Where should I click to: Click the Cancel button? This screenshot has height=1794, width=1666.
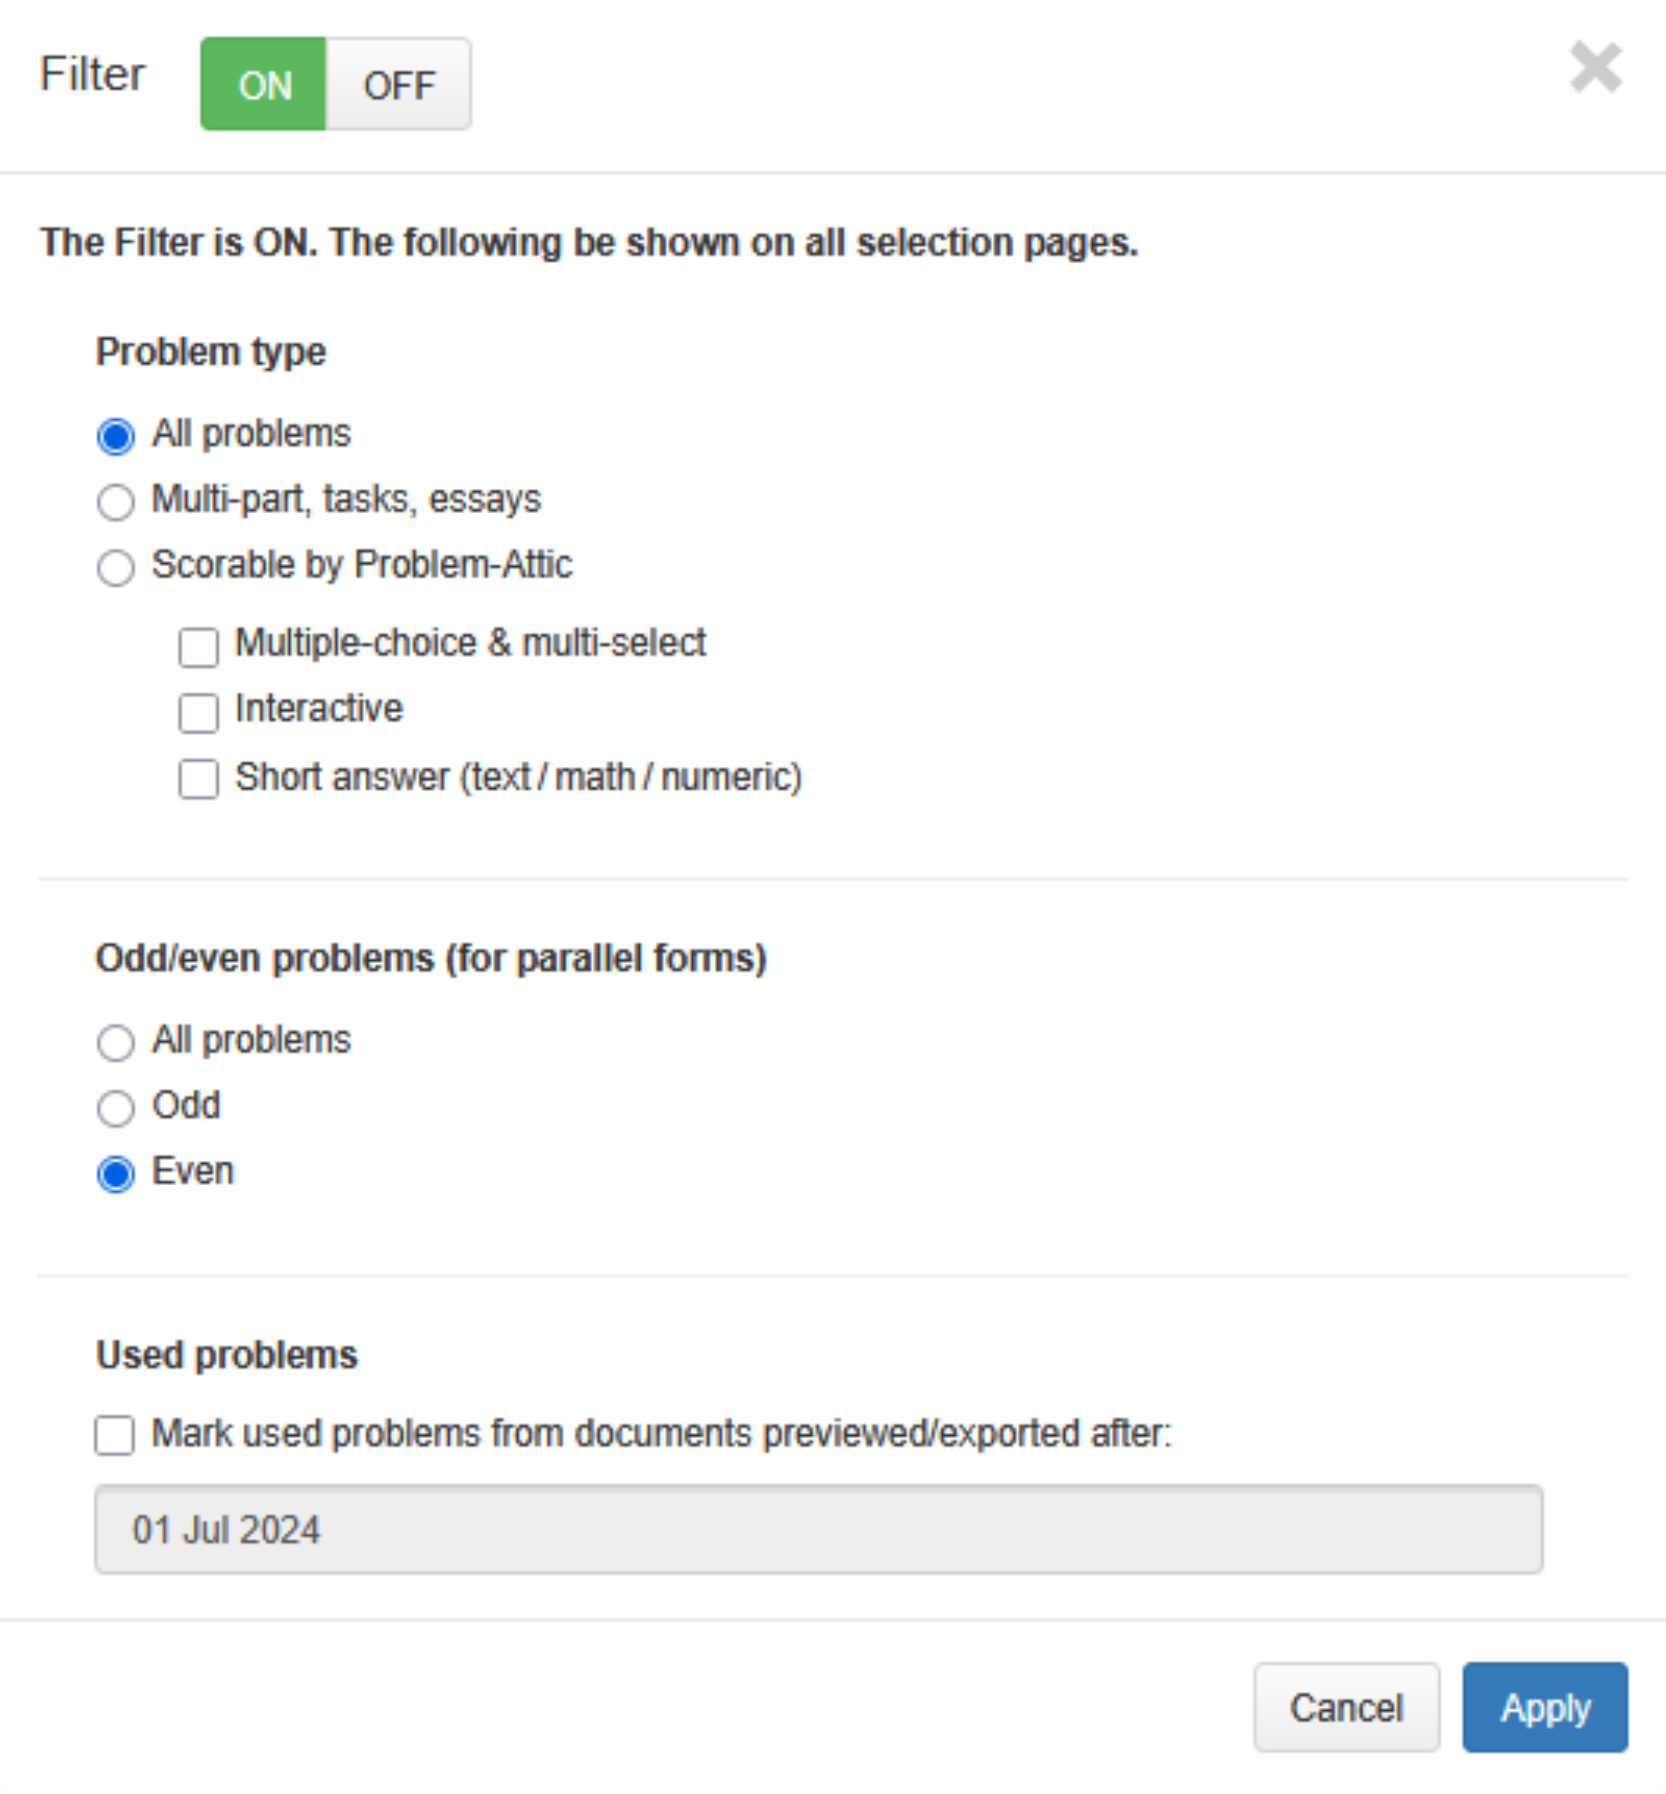(1346, 1707)
